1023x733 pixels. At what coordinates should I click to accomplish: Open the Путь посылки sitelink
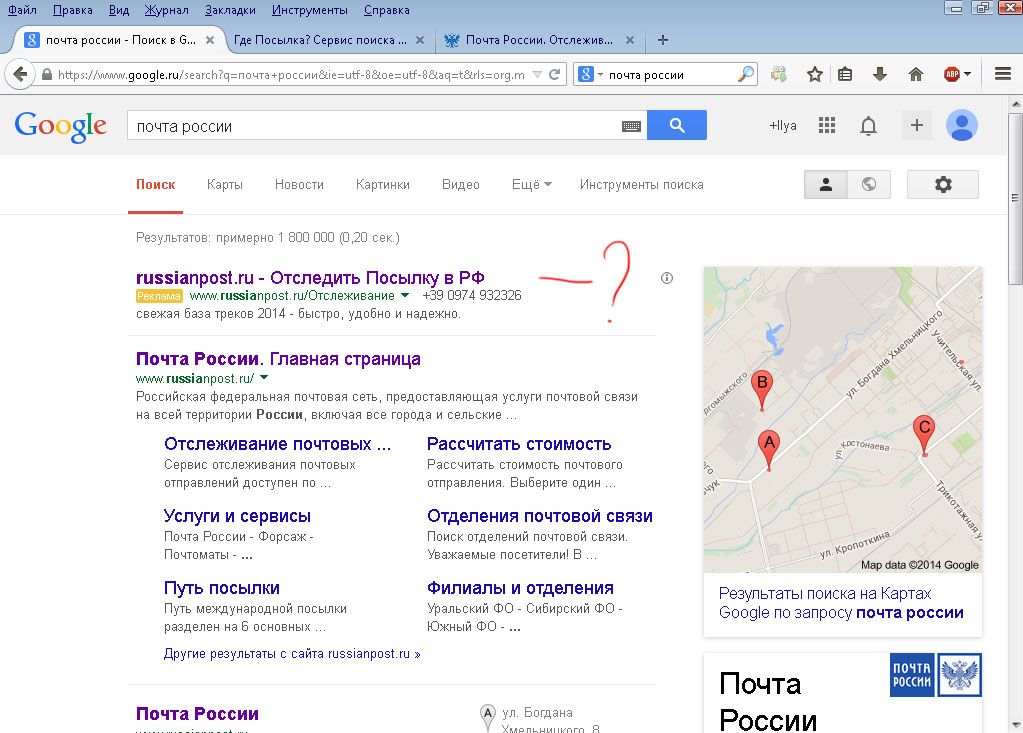pos(221,588)
